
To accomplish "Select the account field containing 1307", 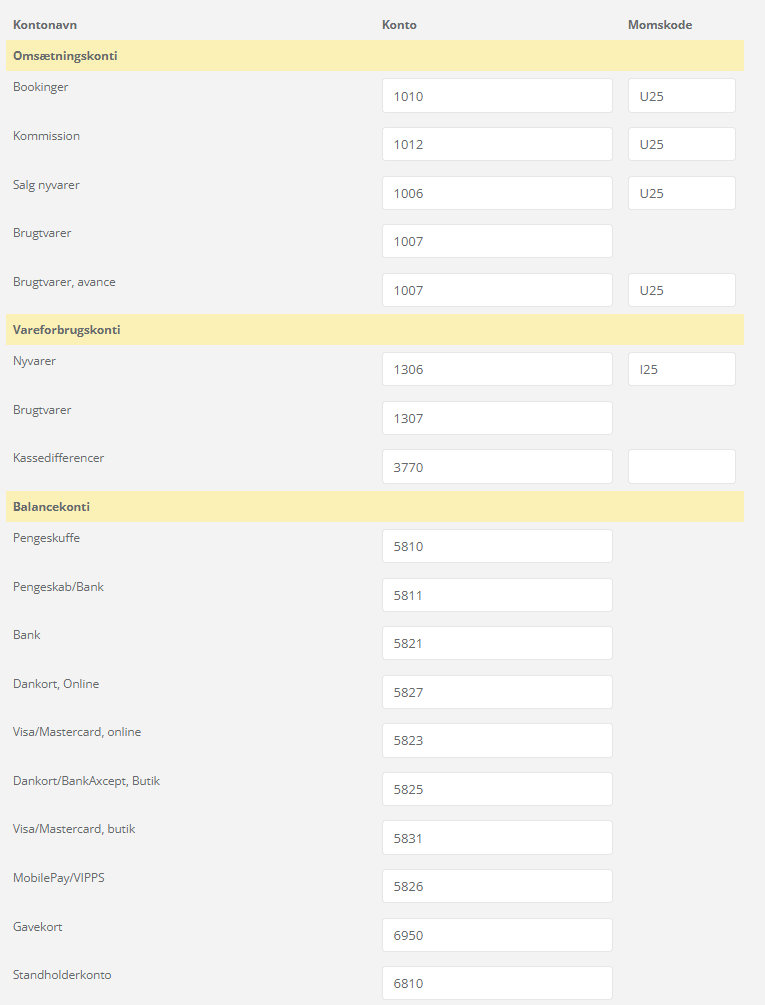I will [497, 418].
